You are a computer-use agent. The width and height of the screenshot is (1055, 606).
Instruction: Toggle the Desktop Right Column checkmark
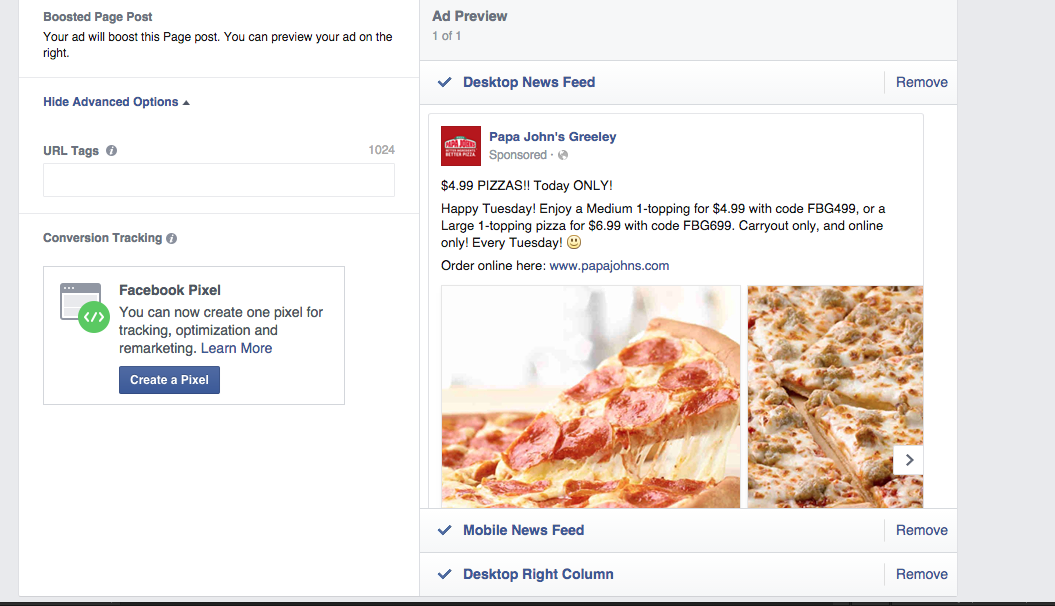tap(445, 575)
